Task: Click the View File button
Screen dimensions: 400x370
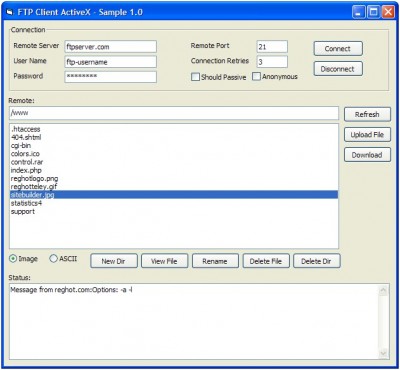Action: pyautogui.click(x=164, y=261)
